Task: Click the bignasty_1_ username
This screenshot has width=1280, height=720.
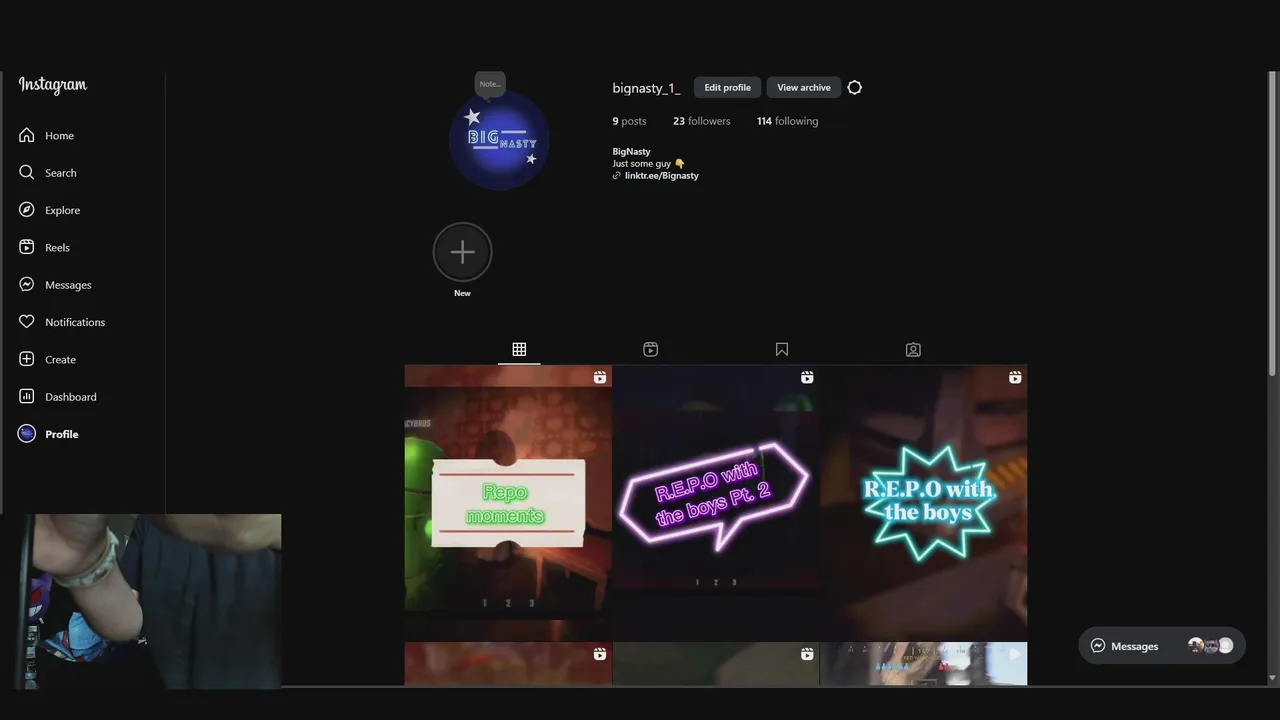Action: tap(646, 88)
